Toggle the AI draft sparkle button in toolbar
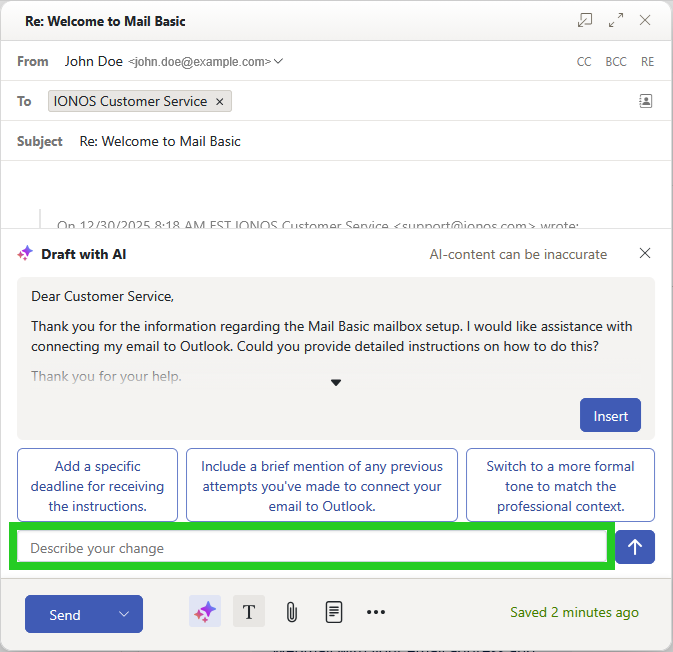Viewport: 673px width, 652px height. (x=205, y=612)
